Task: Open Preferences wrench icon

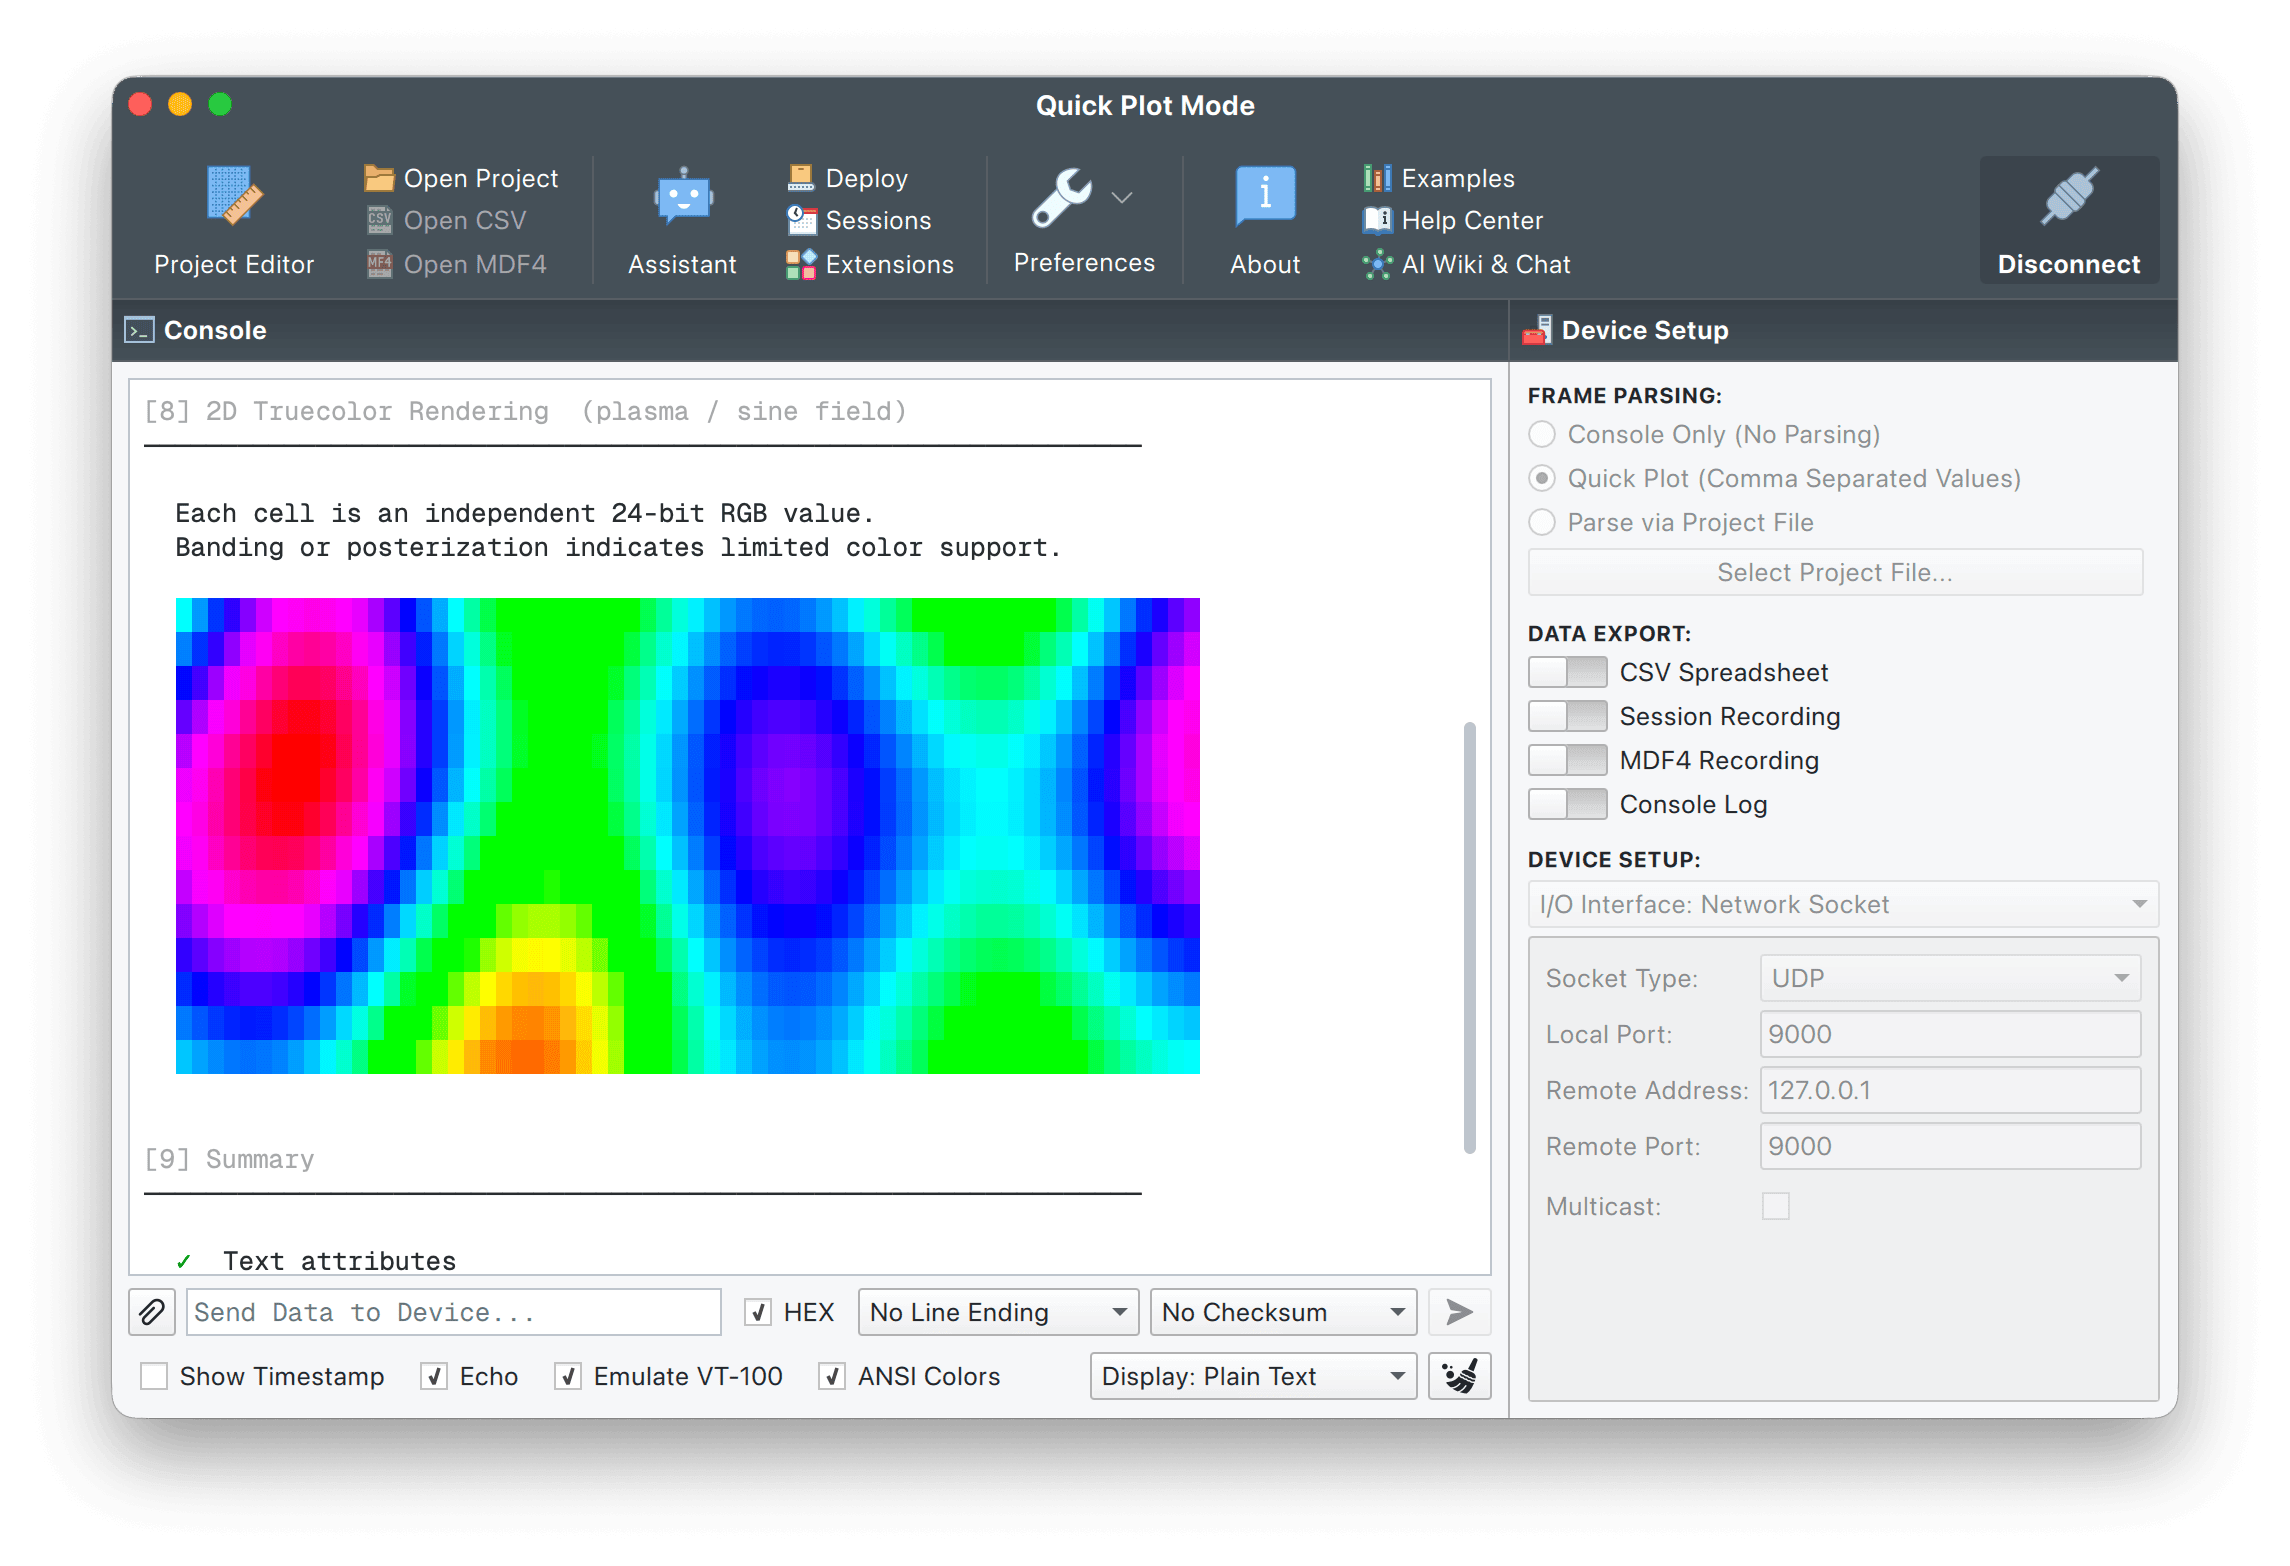Action: pyautogui.click(x=1062, y=198)
